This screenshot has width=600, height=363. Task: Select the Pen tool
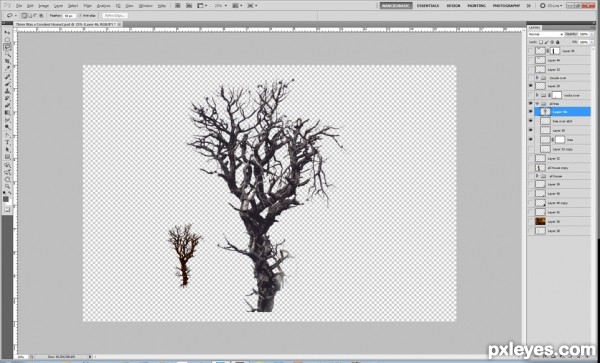click(7, 135)
